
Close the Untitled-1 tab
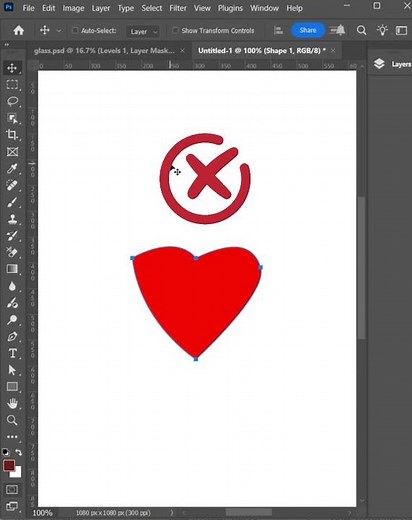point(333,51)
